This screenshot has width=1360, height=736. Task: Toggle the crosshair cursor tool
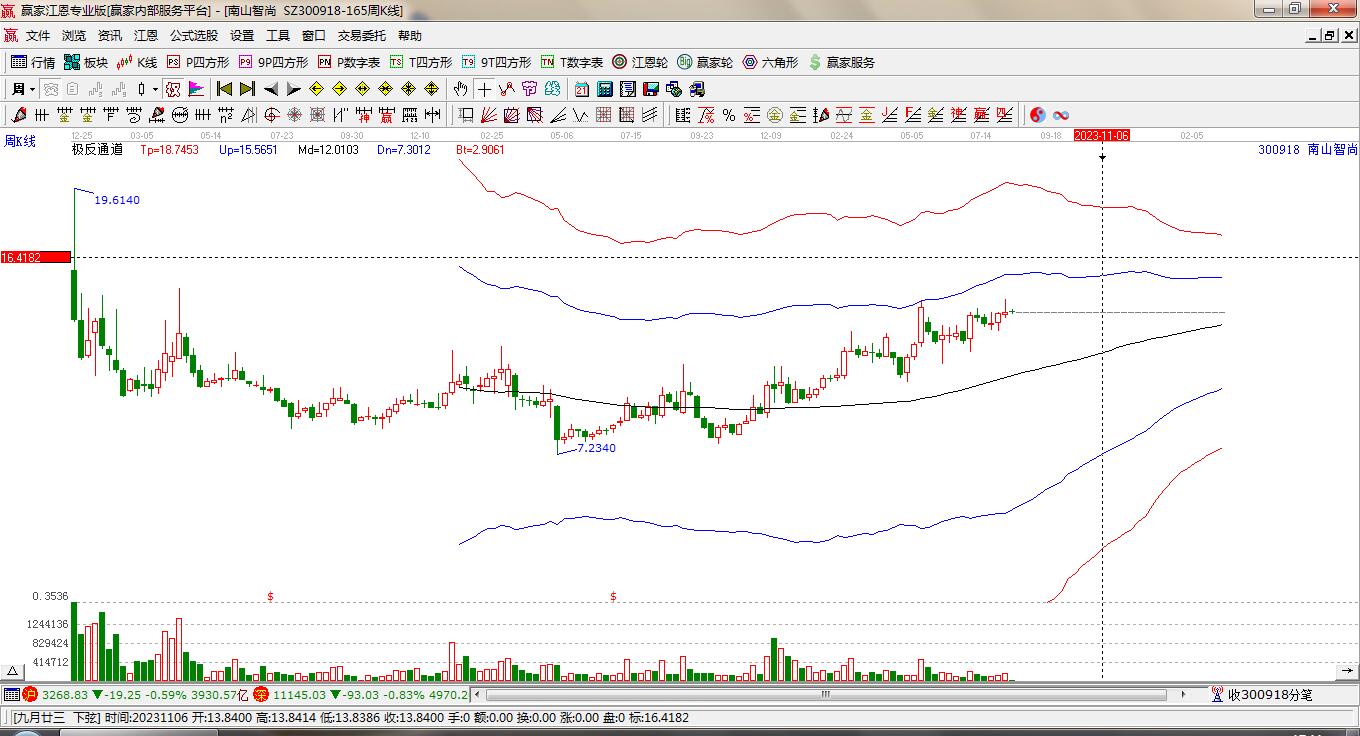(x=484, y=89)
